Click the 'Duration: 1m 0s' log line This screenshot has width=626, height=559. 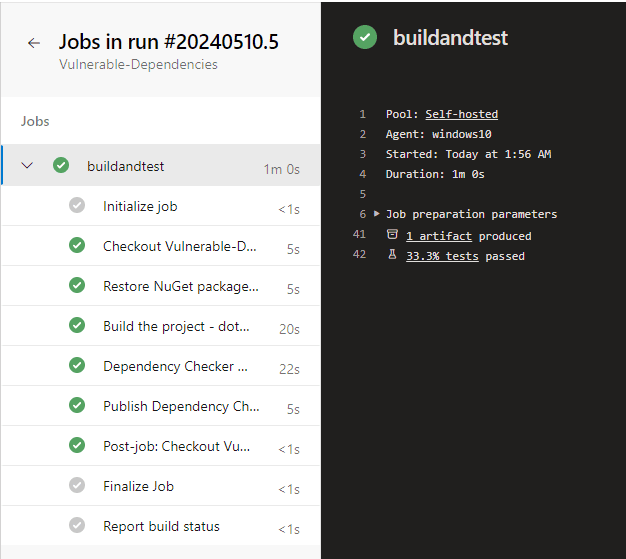click(435, 174)
